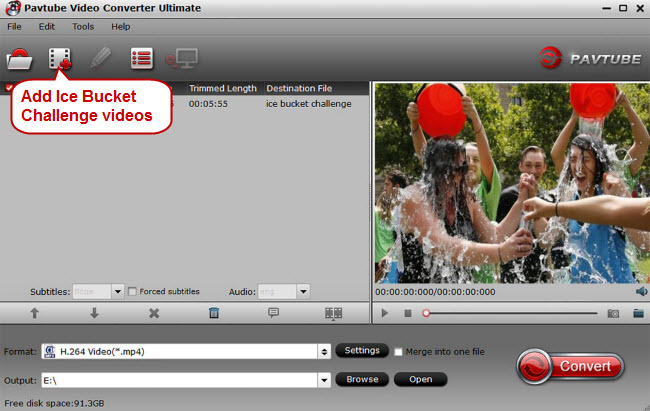Clear list with trash can icon
This screenshot has height=411, width=650.
tap(214, 313)
